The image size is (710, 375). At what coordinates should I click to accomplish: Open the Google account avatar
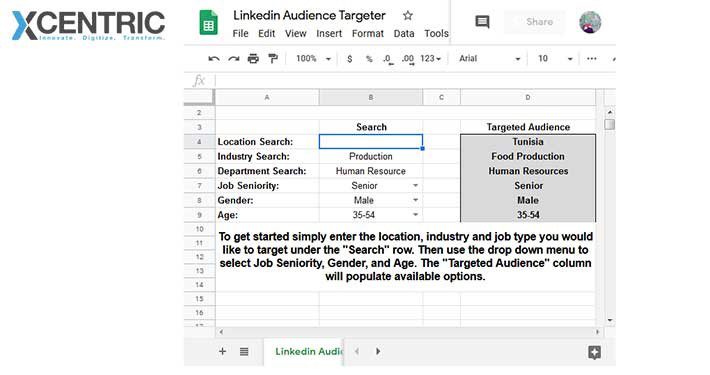pos(590,22)
